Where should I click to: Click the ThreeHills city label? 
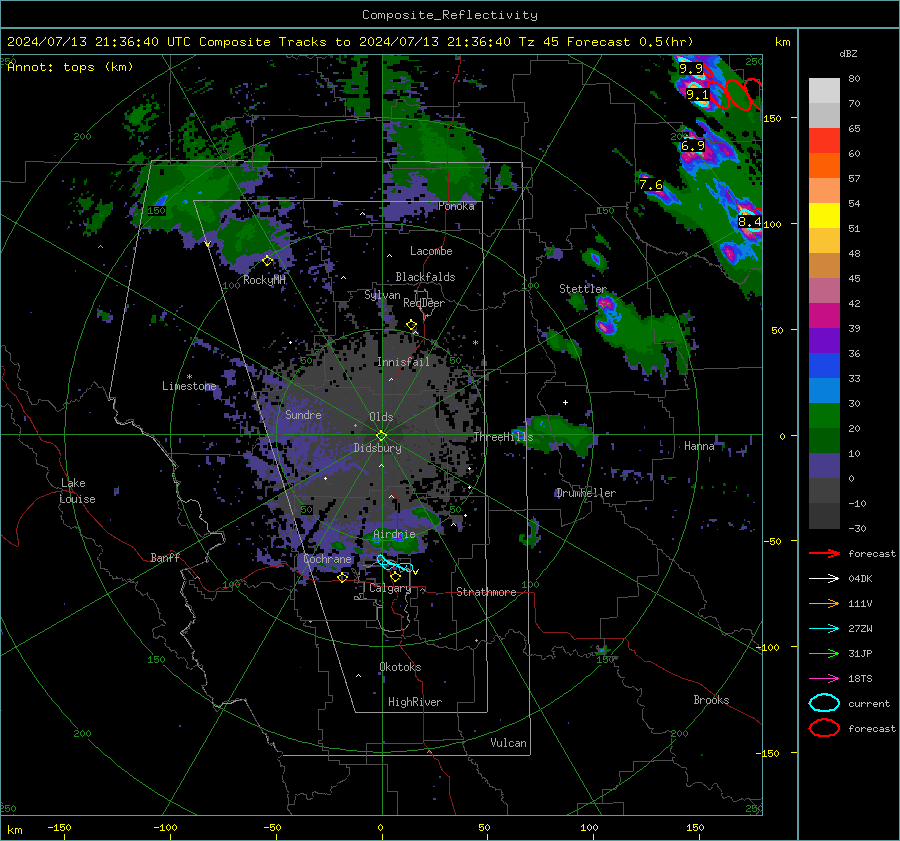pyautogui.click(x=503, y=437)
